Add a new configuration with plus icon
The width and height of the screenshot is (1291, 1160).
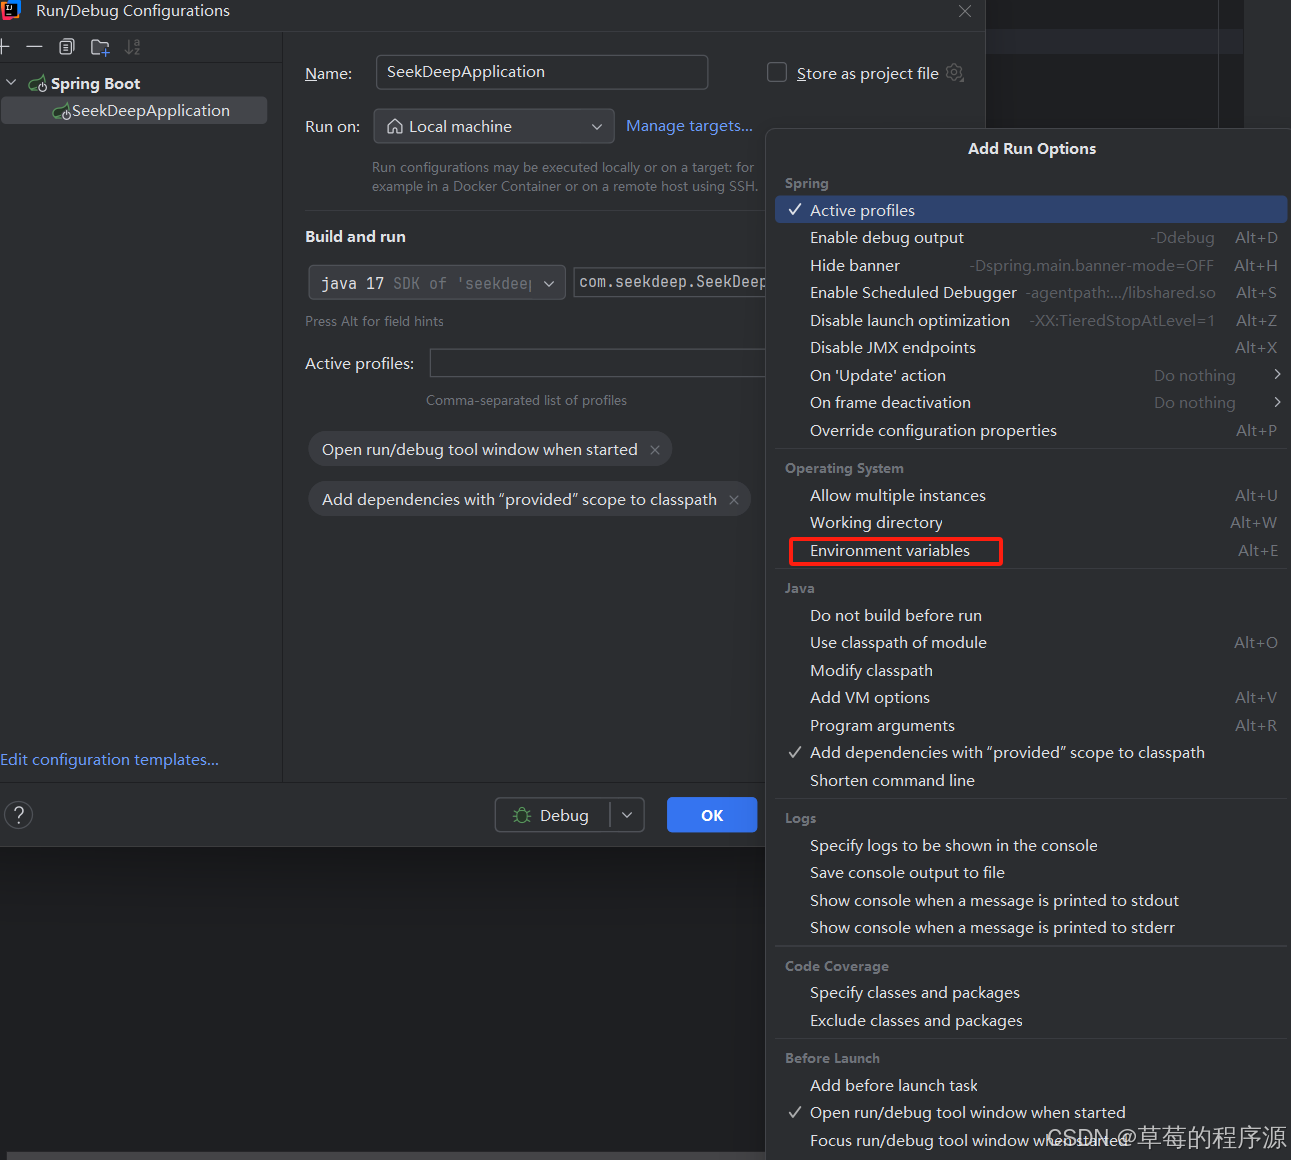click(4, 47)
